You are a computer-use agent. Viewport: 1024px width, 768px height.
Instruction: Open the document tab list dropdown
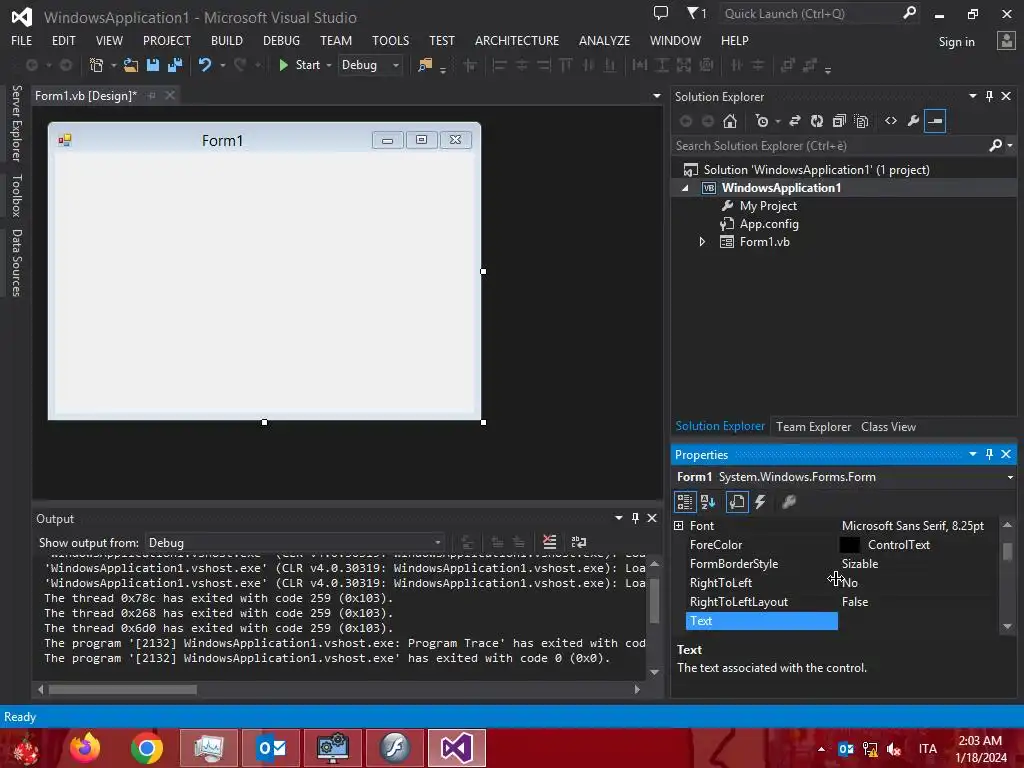[656, 96]
